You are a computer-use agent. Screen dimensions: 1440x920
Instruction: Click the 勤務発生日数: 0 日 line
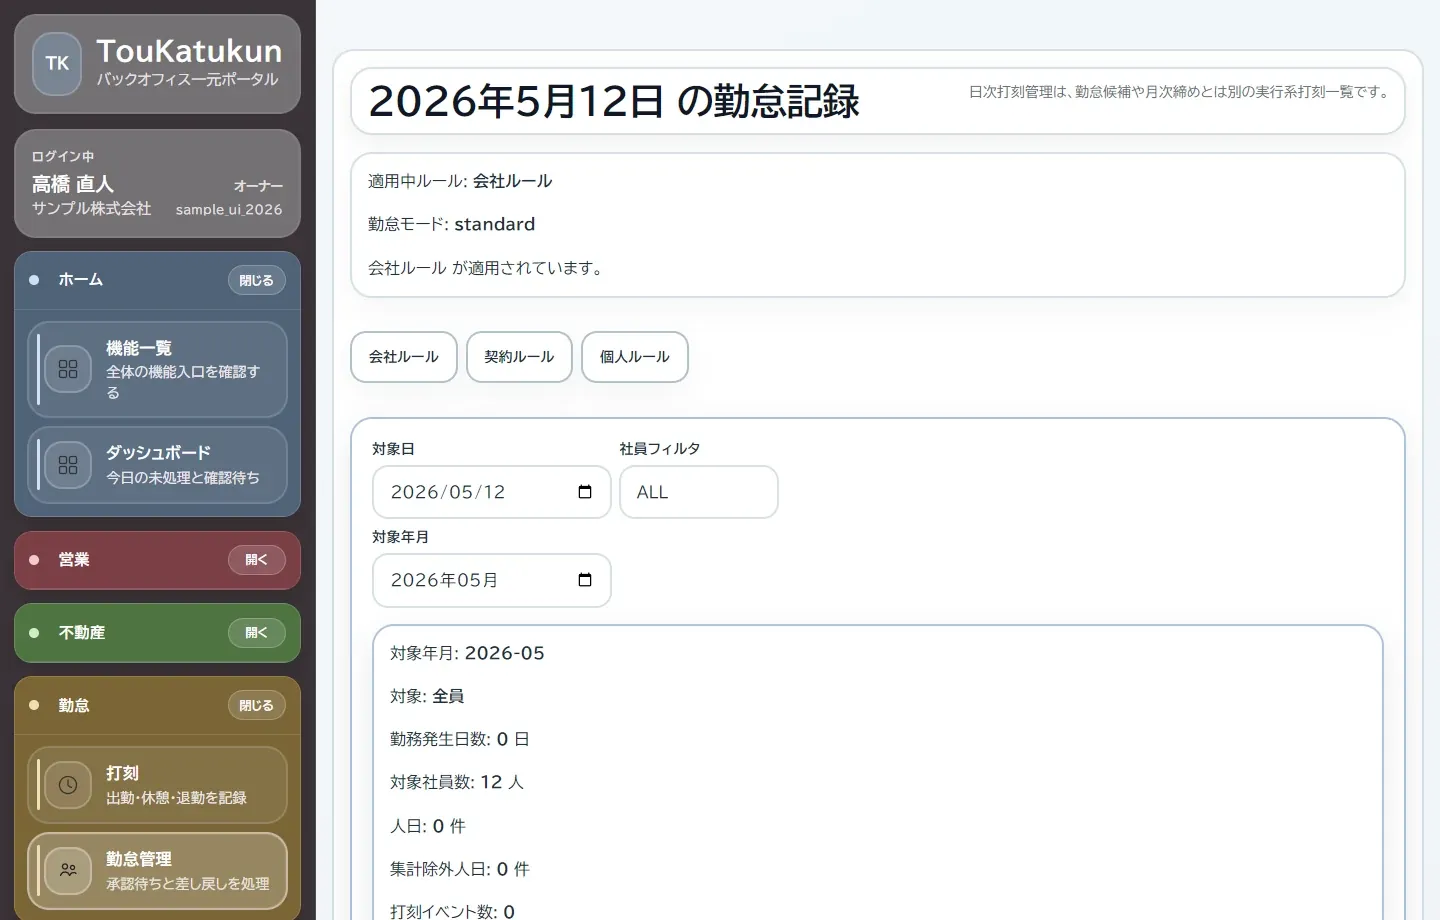pyautogui.click(x=459, y=739)
